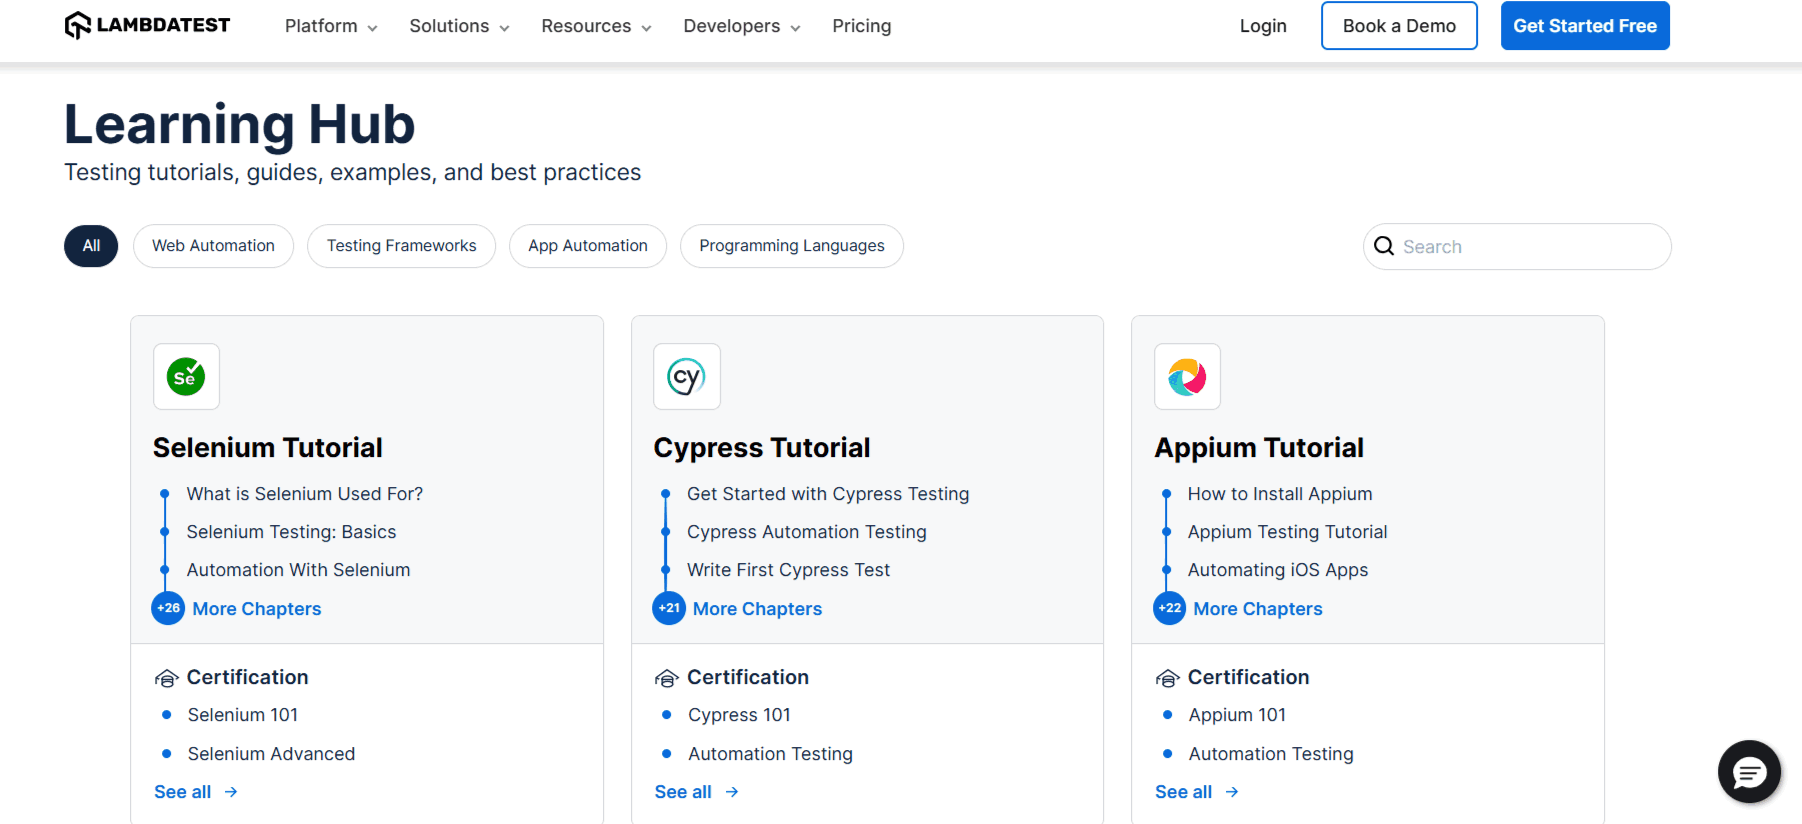This screenshot has height=824, width=1802.
Task: Open Selenium Advanced certification
Action: tap(271, 754)
